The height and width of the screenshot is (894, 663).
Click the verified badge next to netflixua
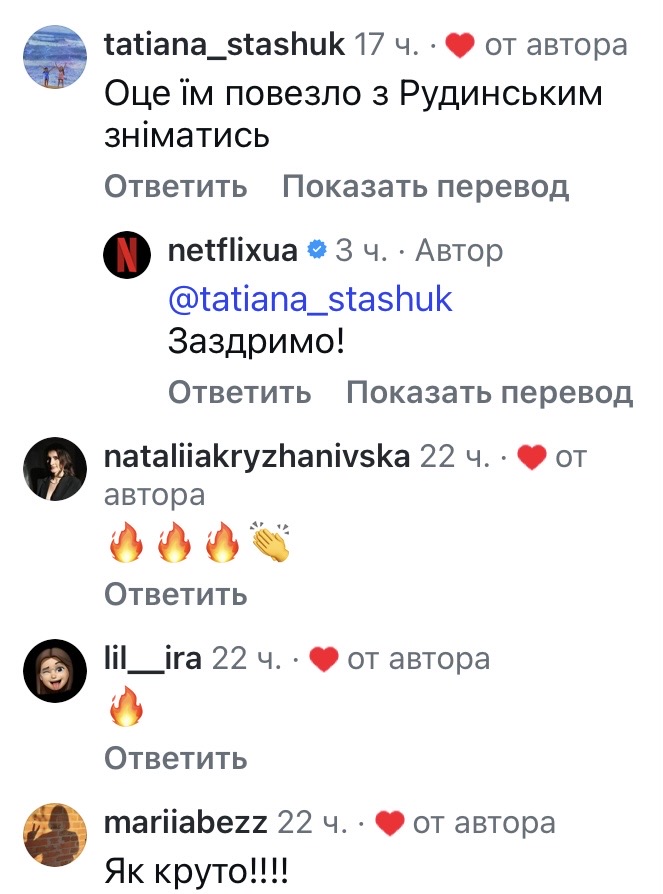(317, 251)
